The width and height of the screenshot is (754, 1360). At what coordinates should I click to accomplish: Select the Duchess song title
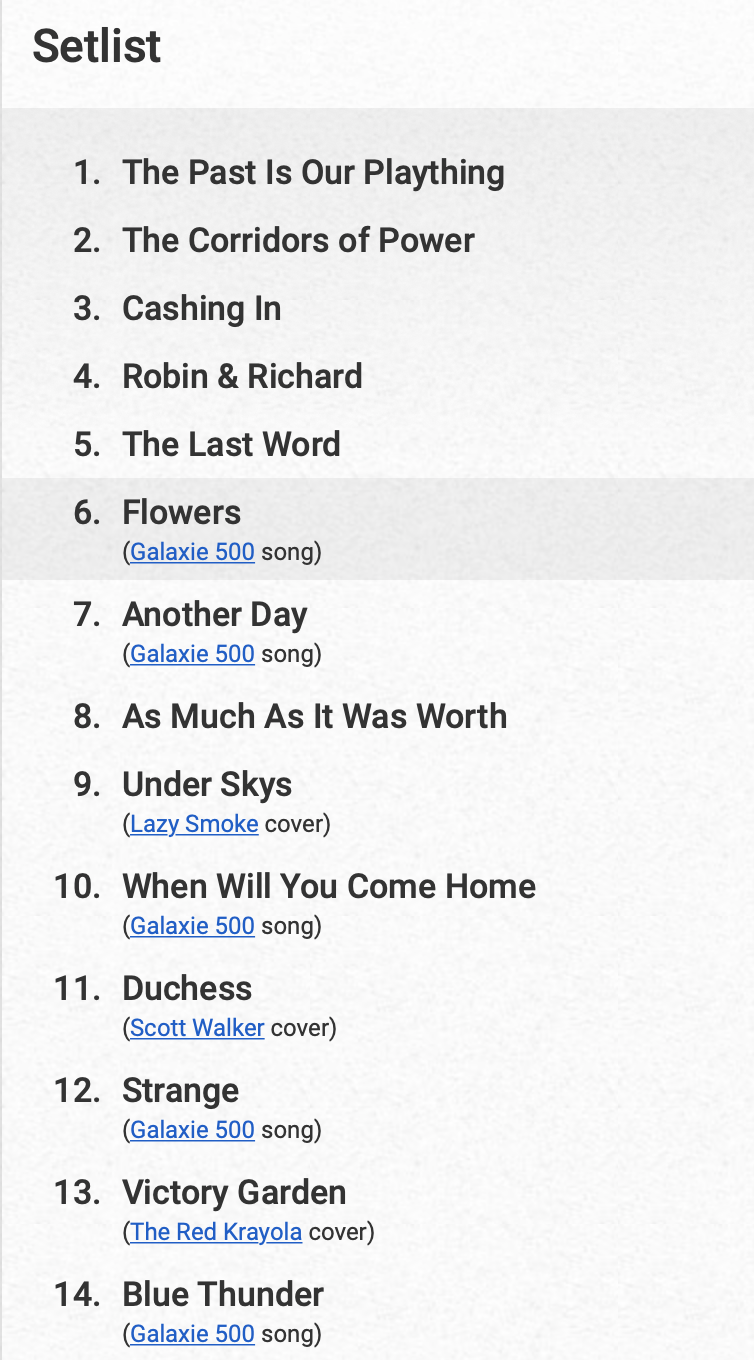pyautogui.click(x=187, y=988)
